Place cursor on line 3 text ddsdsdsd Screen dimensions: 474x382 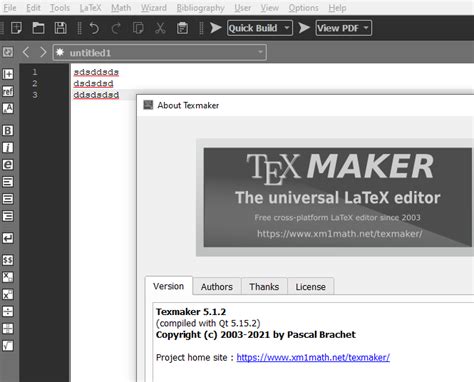click(96, 95)
